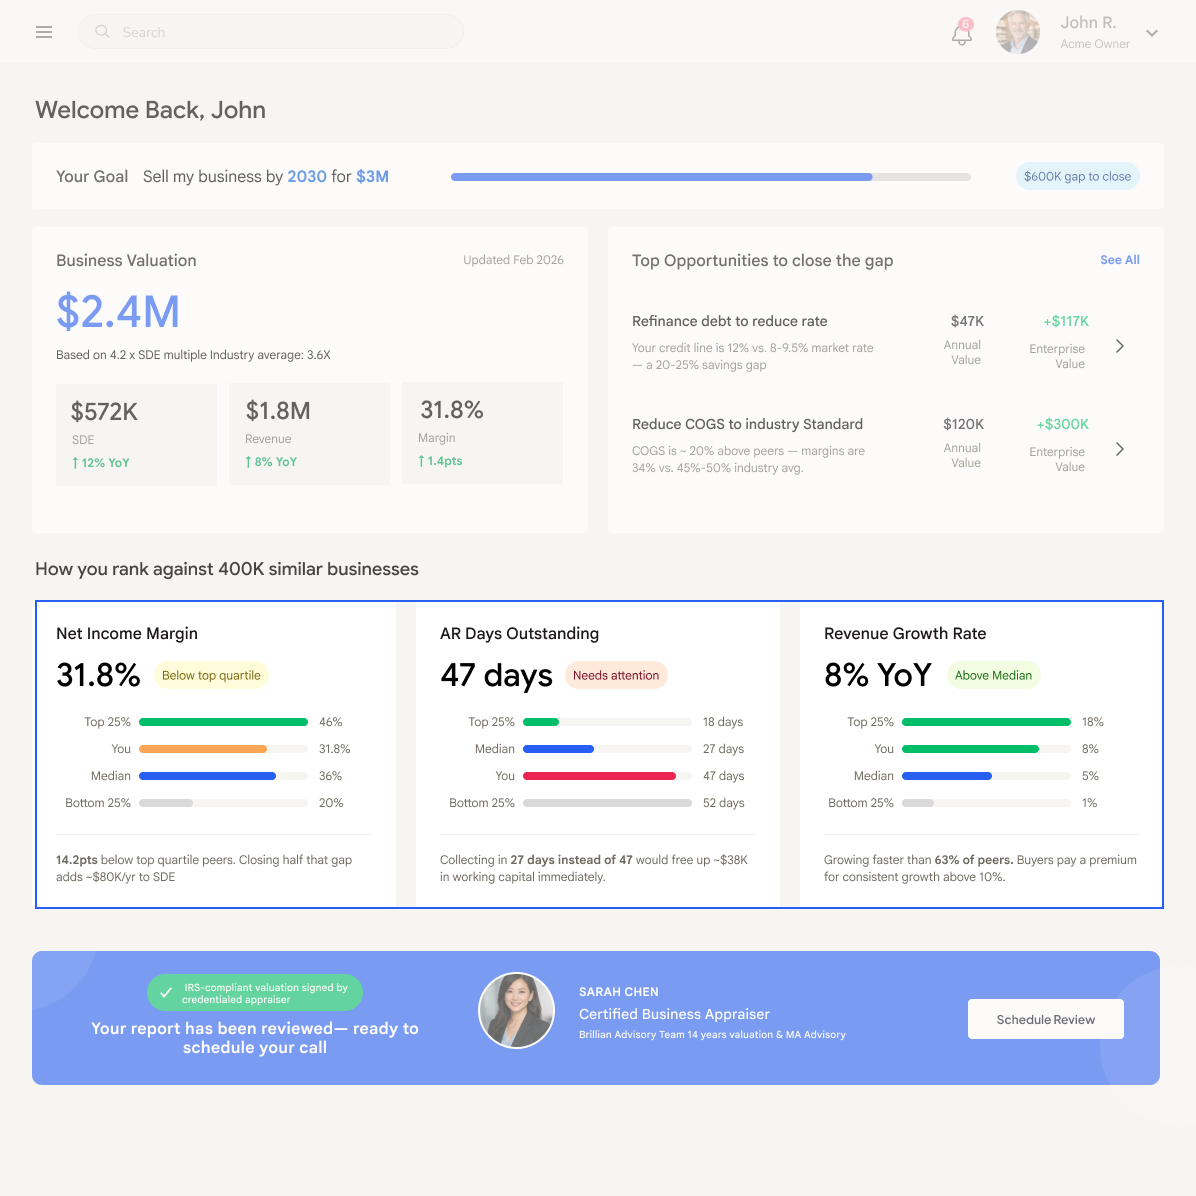1196x1196 pixels.
Task: Click Refinance debt to reduce rate title
Action: [x=729, y=321]
